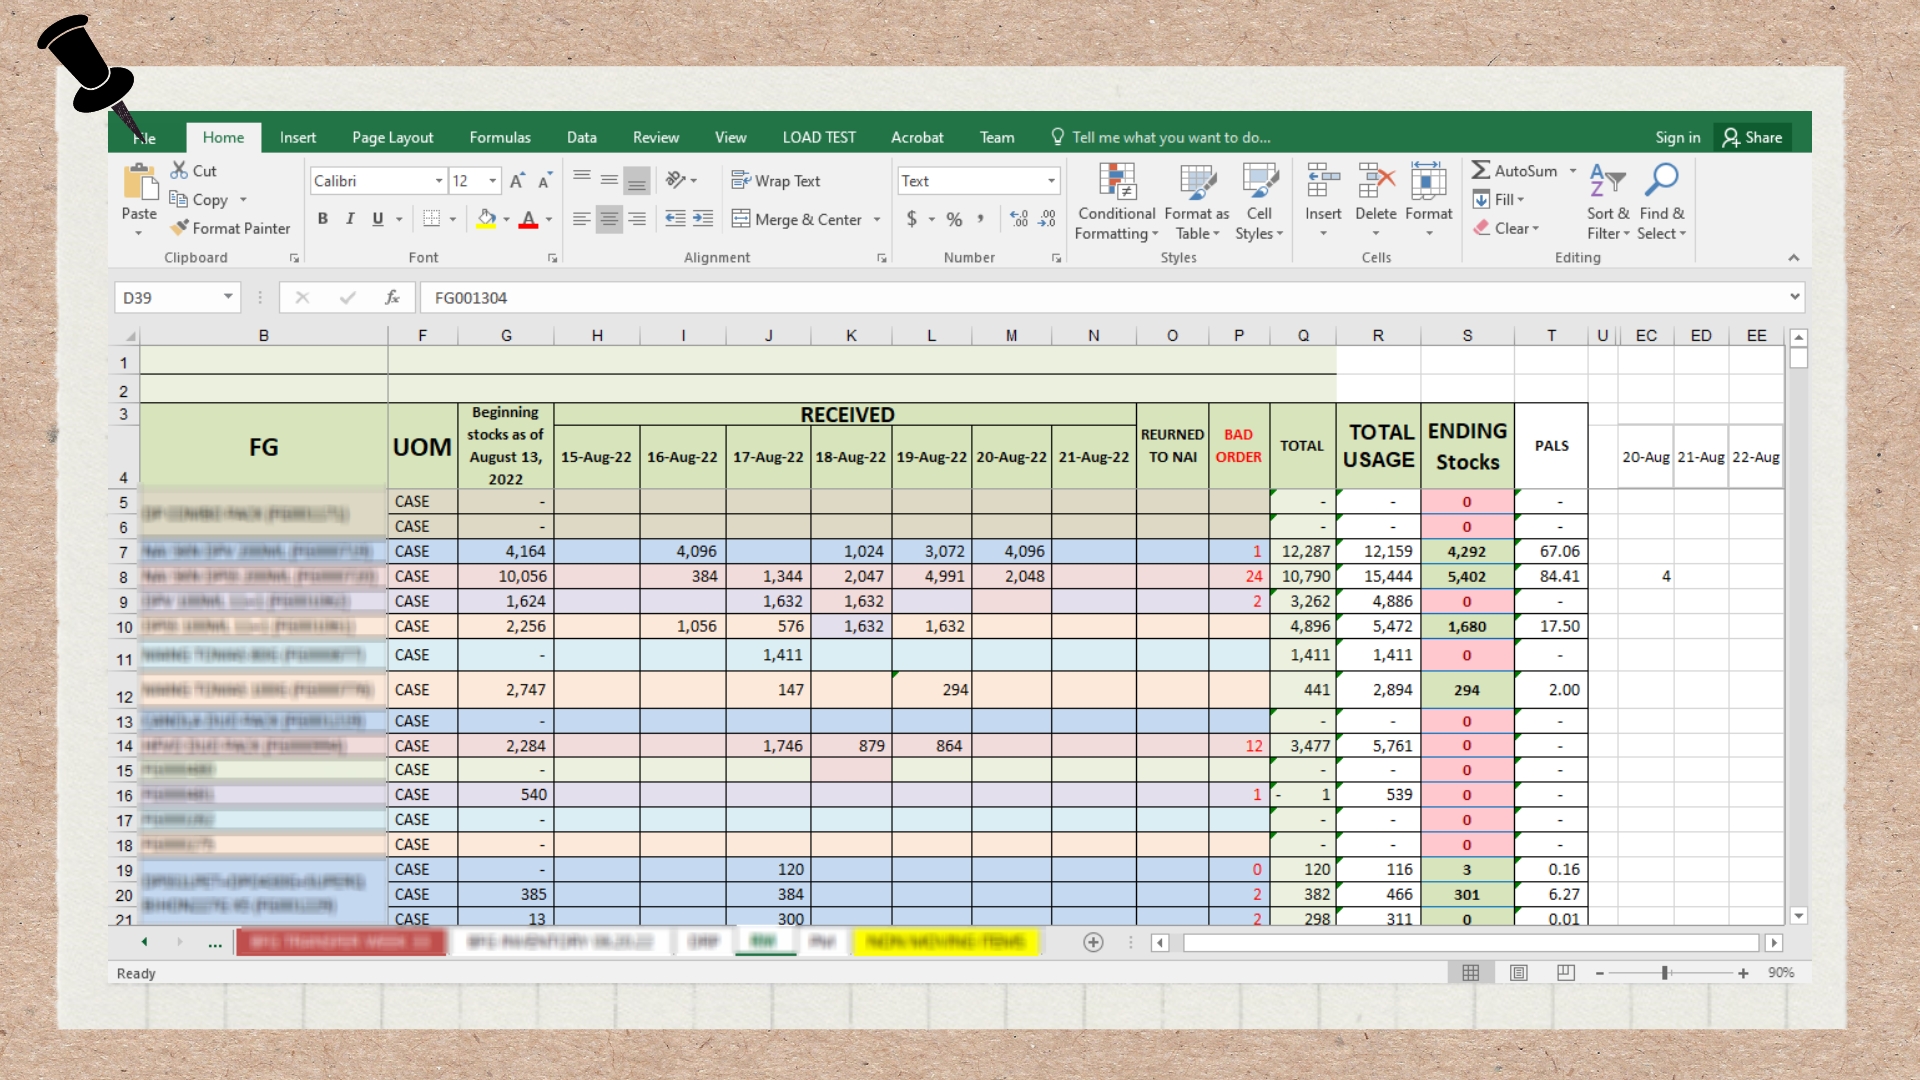1920x1080 pixels.
Task: Open the Sort & Filter tool
Action: pyautogui.click(x=1607, y=182)
